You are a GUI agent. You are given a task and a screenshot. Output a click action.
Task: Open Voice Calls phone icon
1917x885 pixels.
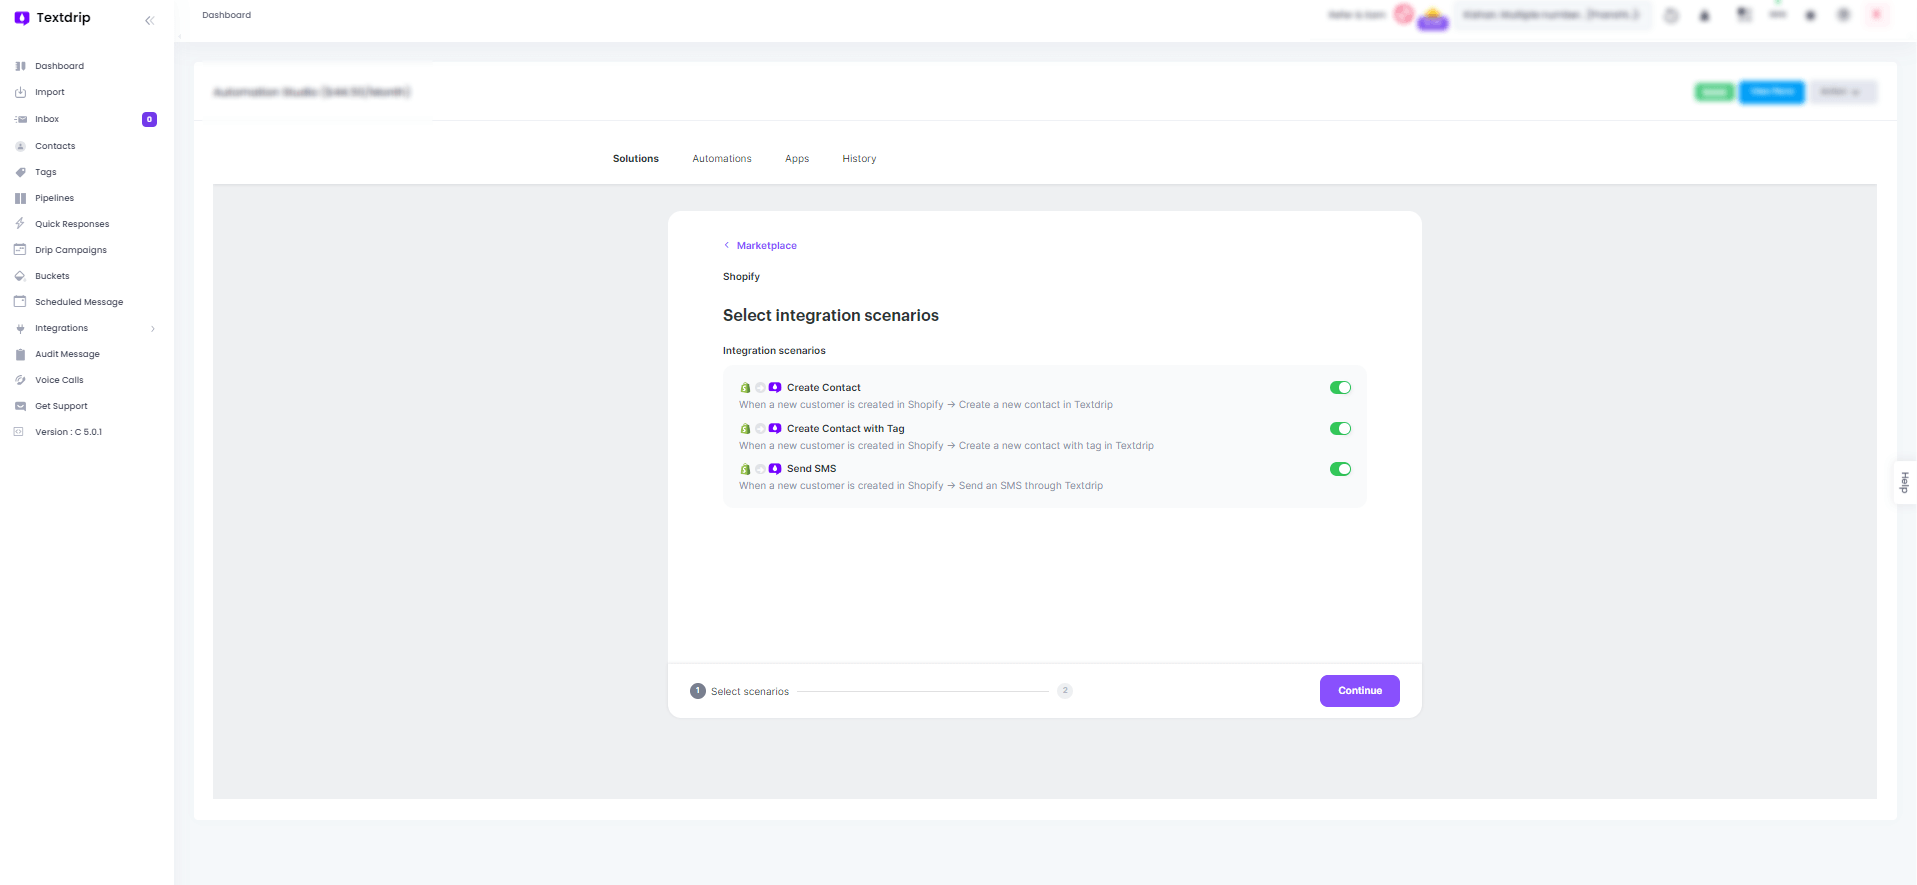(20, 380)
